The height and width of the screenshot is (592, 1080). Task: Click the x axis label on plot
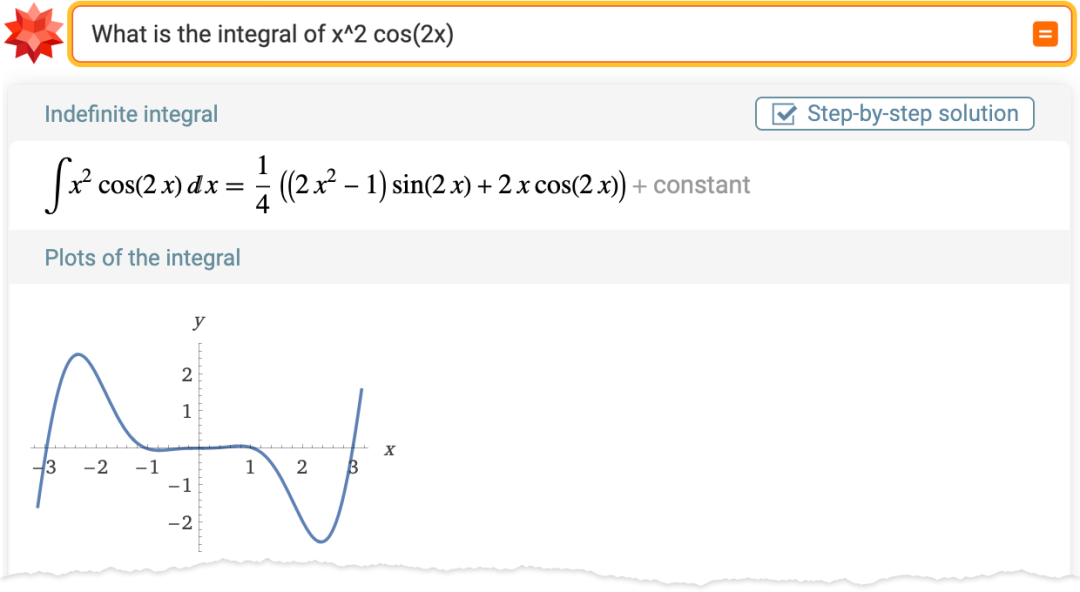tap(389, 450)
